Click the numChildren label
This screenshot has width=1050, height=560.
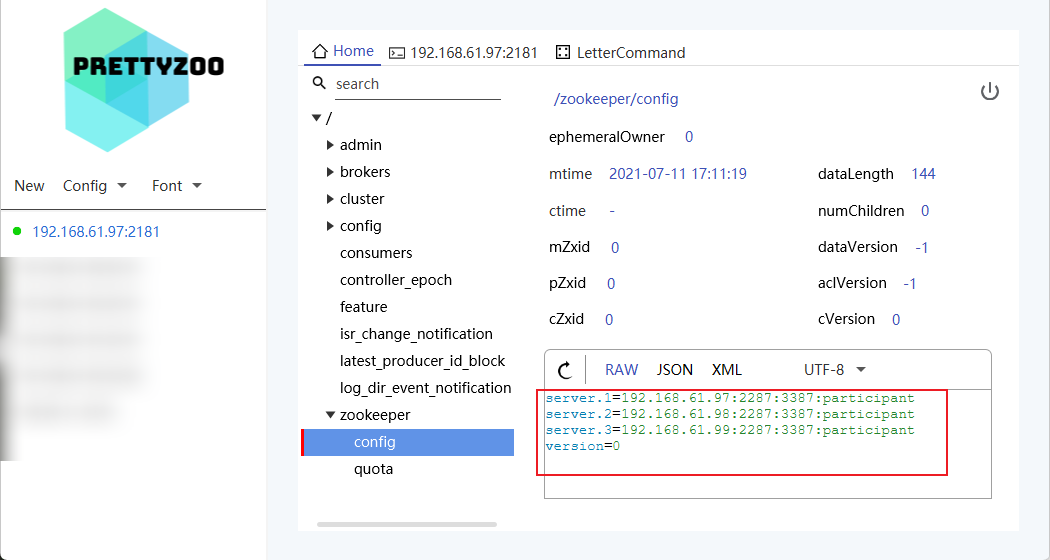(x=860, y=211)
